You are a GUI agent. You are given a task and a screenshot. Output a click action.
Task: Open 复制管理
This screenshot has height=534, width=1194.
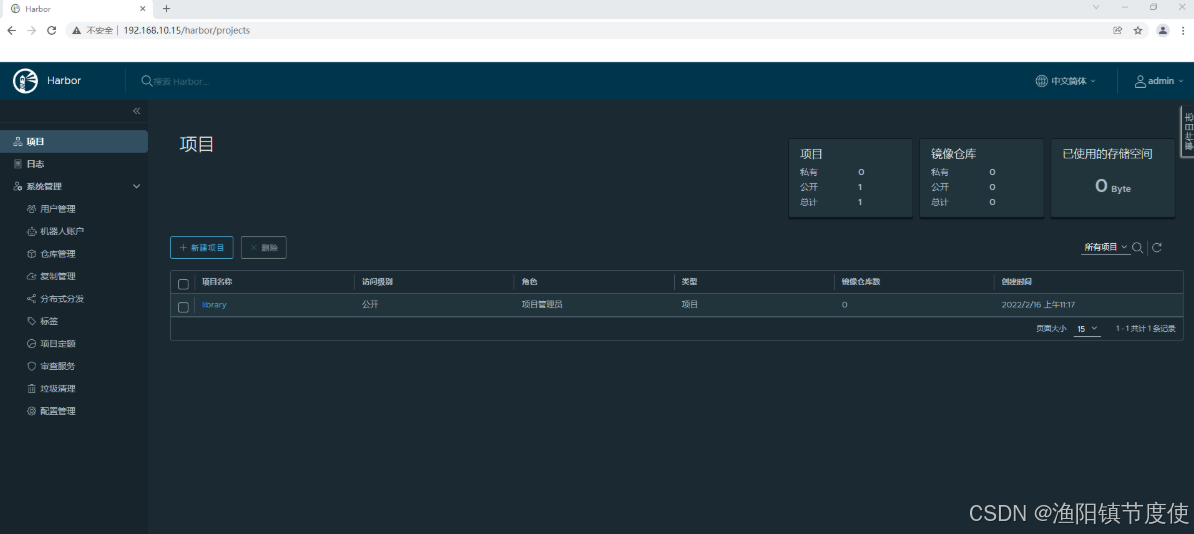(58, 276)
